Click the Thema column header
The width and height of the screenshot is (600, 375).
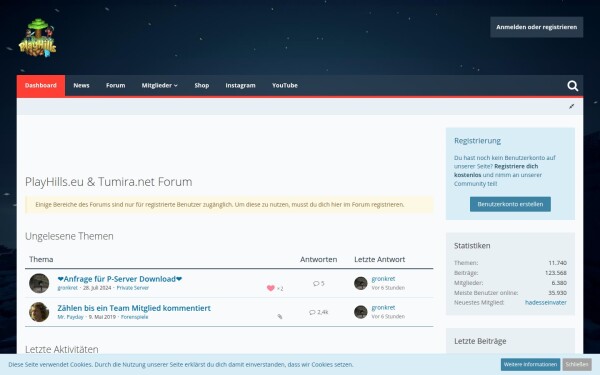pos(41,259)
